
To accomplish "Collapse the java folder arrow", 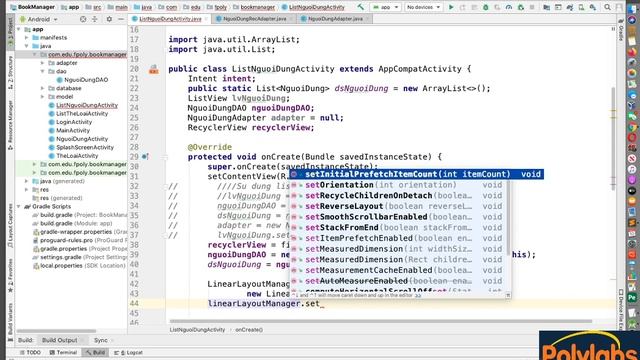I will [27, 46].
